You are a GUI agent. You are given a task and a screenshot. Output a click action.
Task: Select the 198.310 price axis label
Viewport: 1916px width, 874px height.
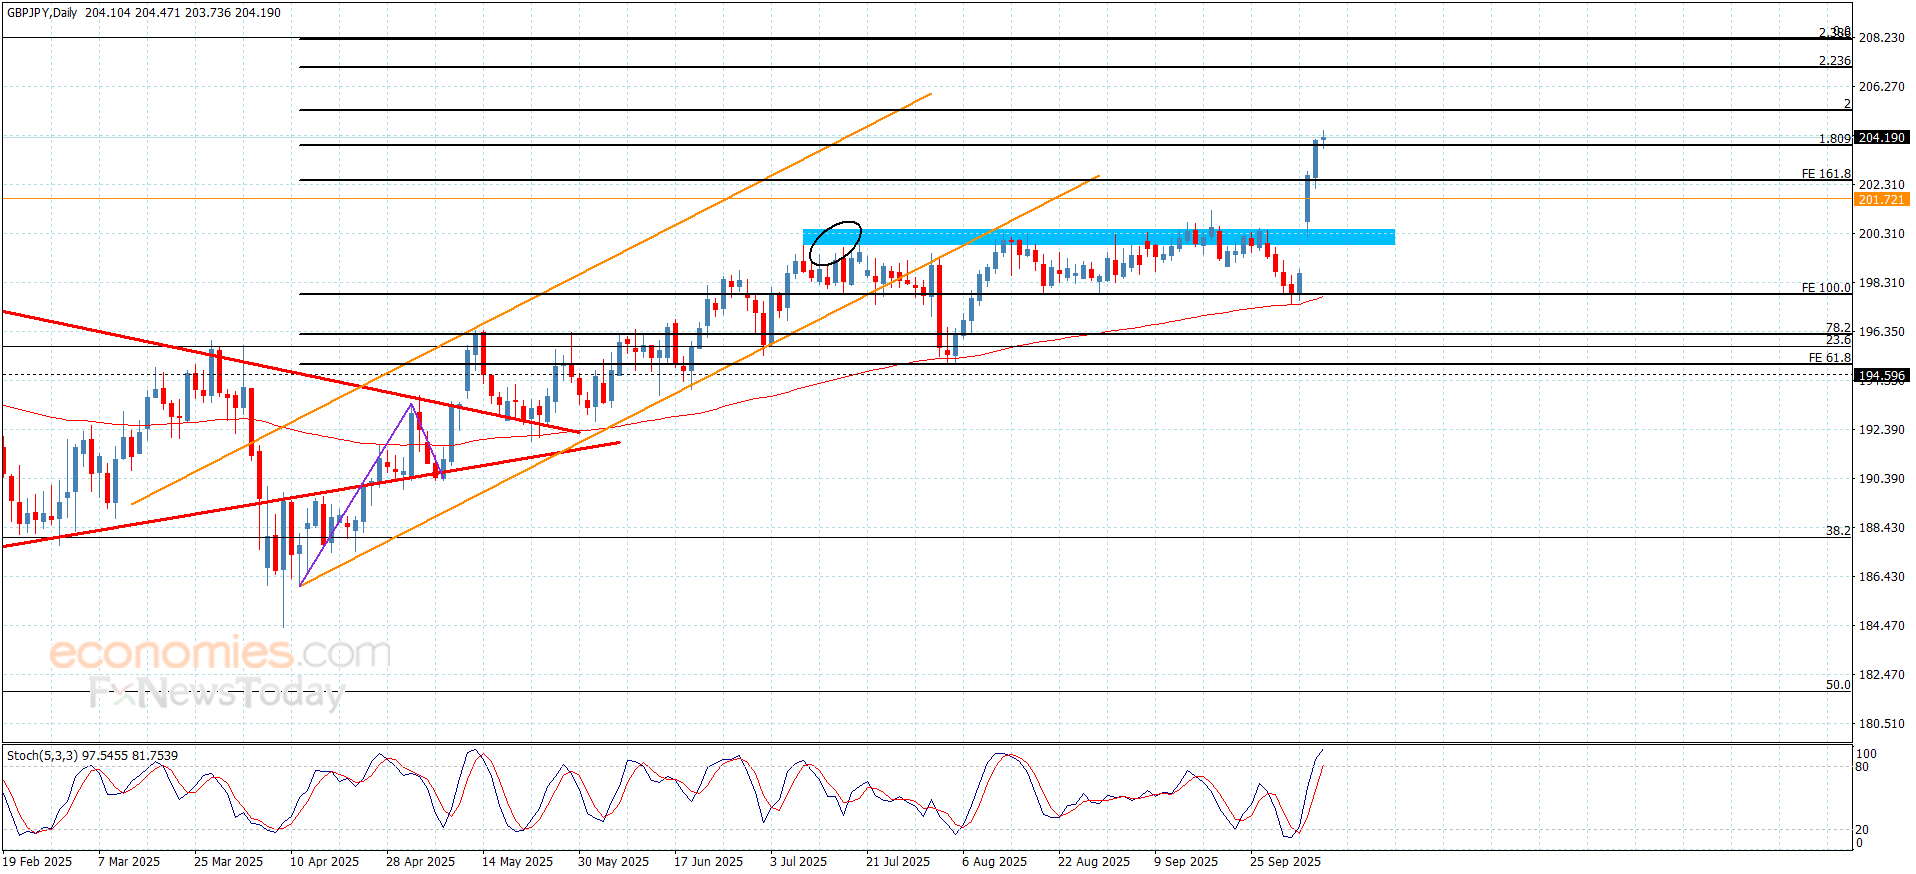[1881, 283]
